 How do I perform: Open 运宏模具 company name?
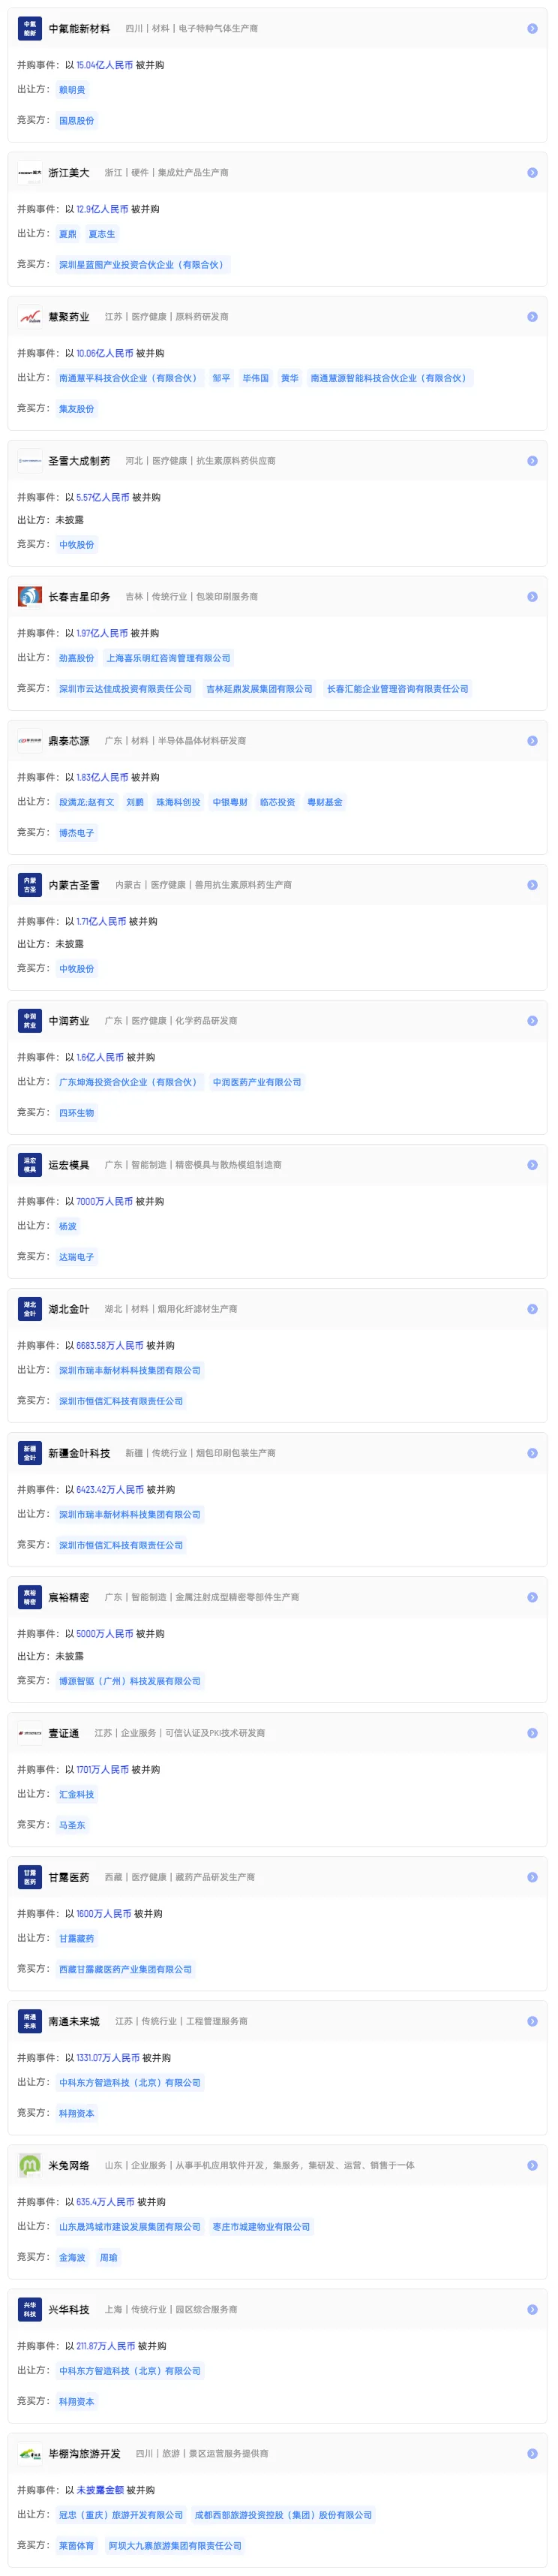tap(69, 1165)
